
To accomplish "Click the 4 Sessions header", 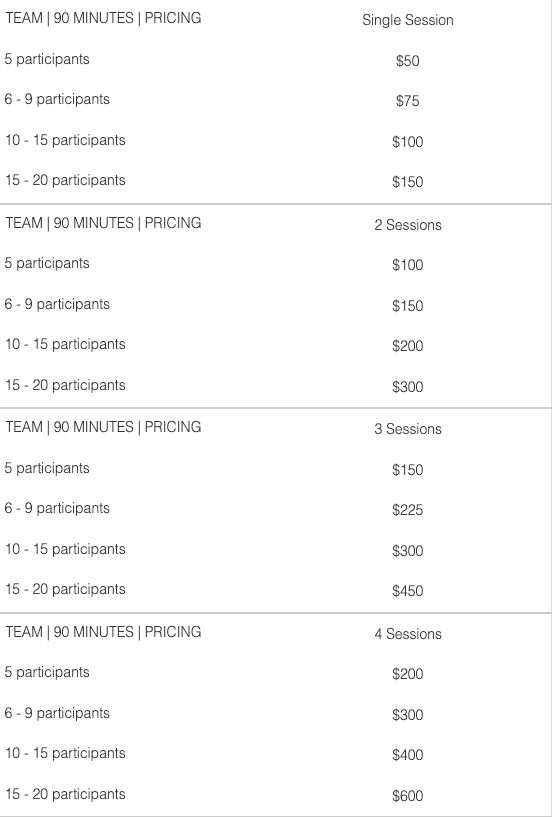I will tap(408, 634).
